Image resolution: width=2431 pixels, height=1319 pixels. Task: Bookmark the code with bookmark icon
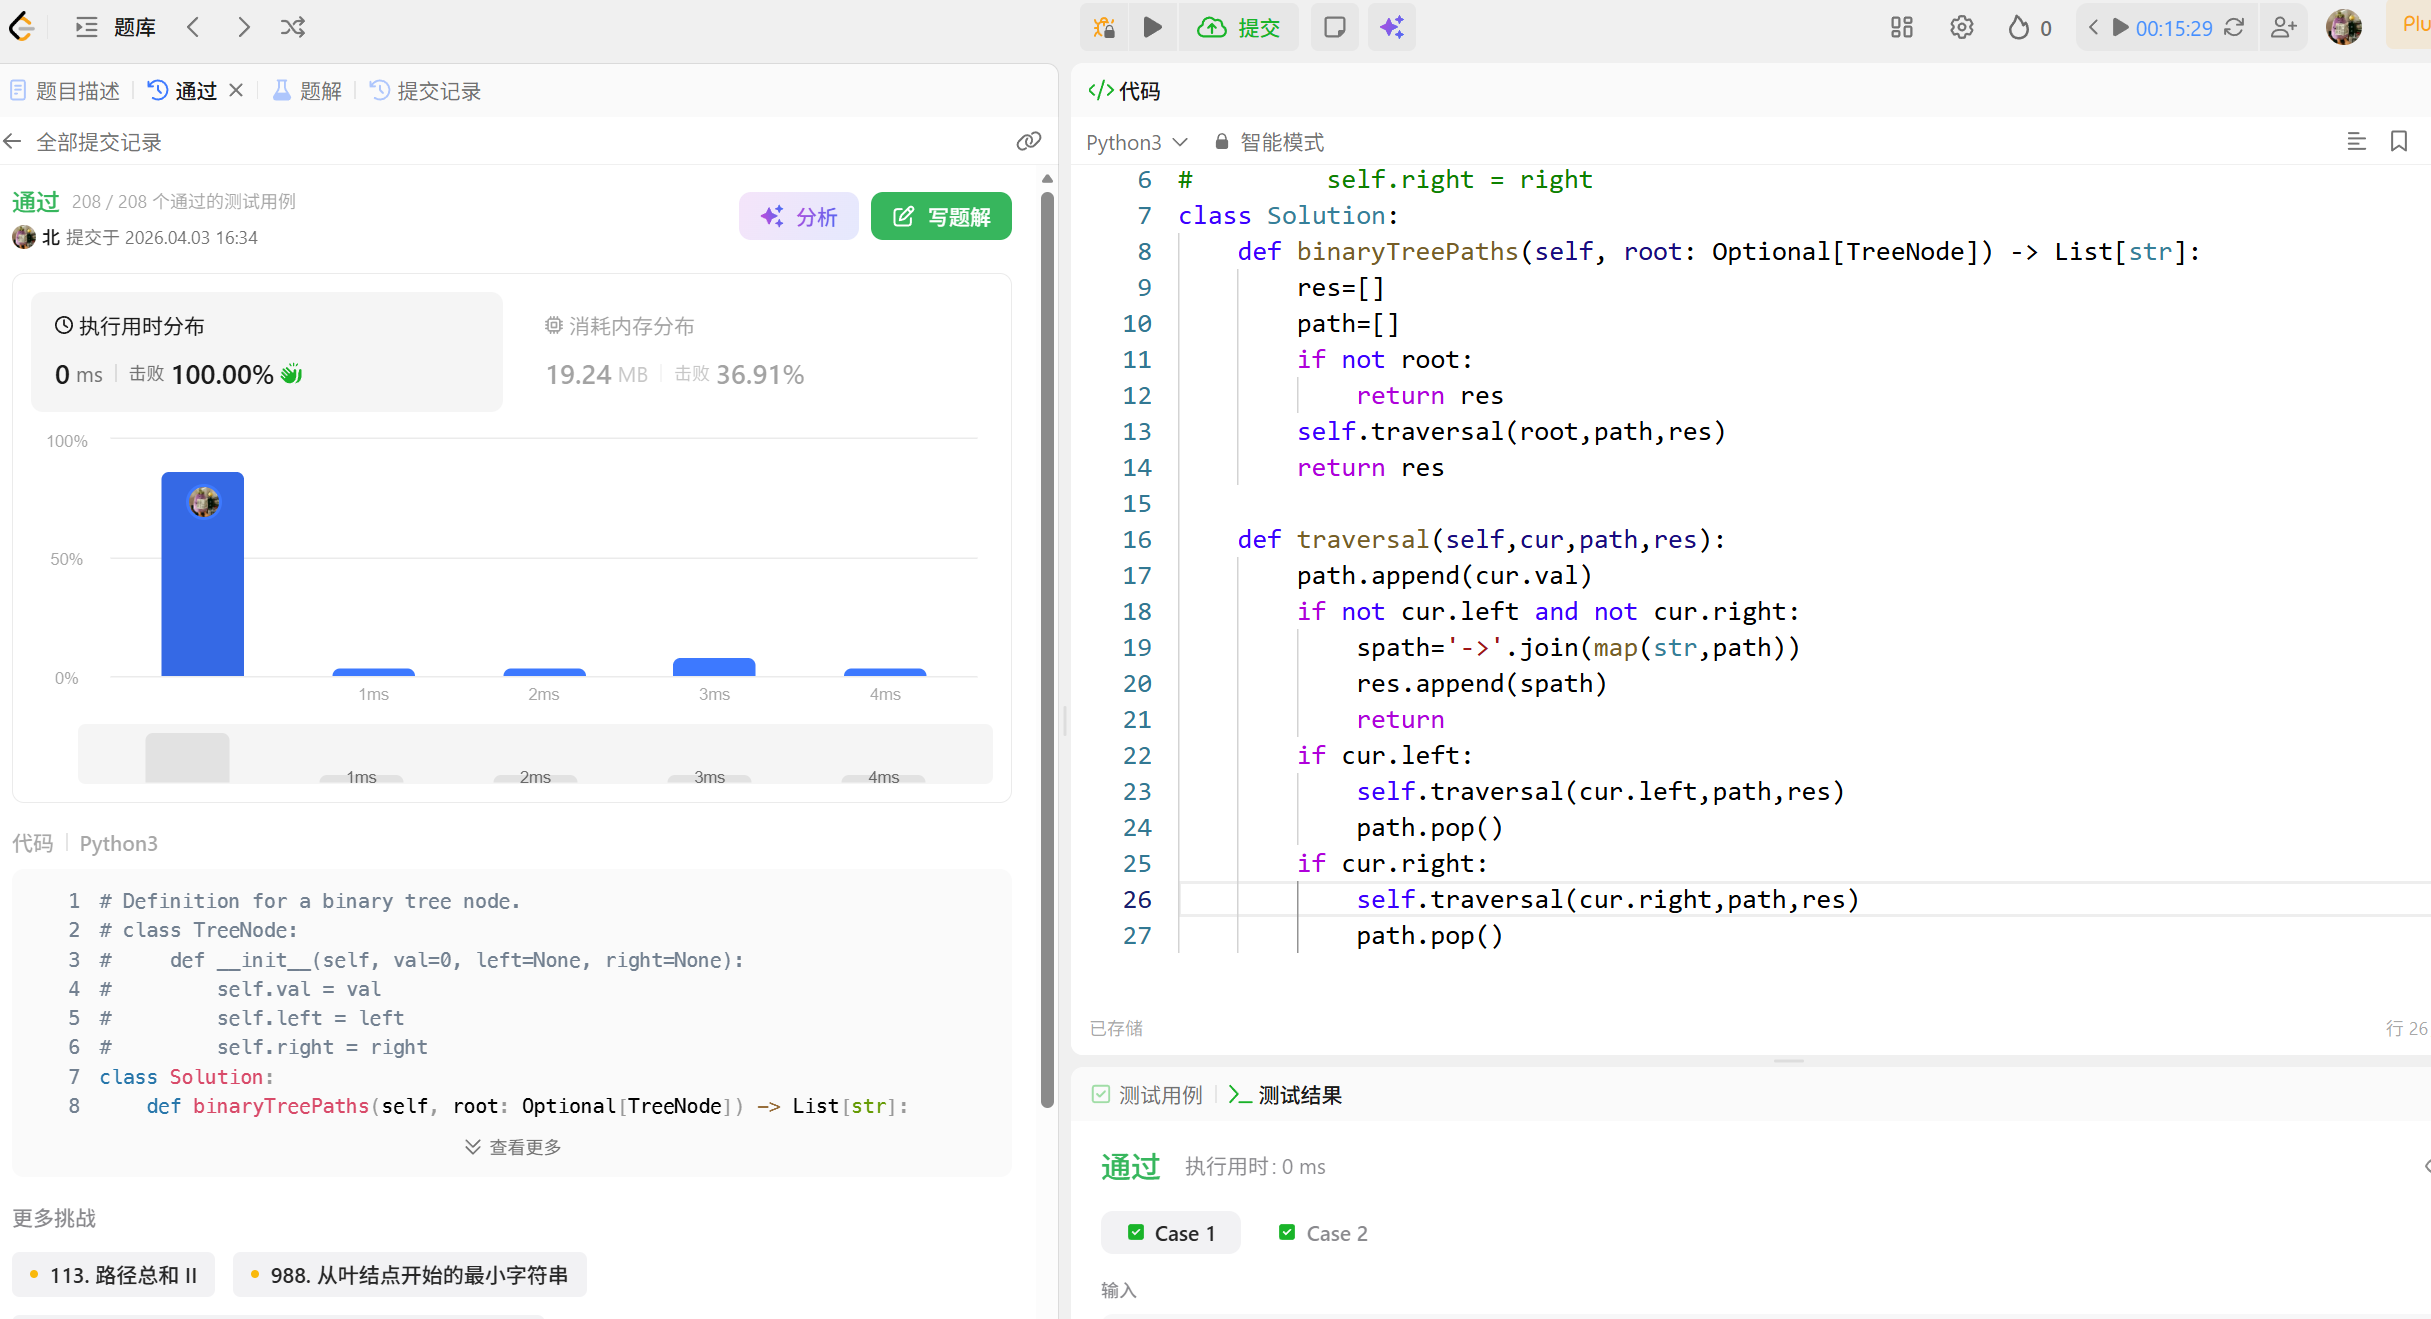[2398, 142]
